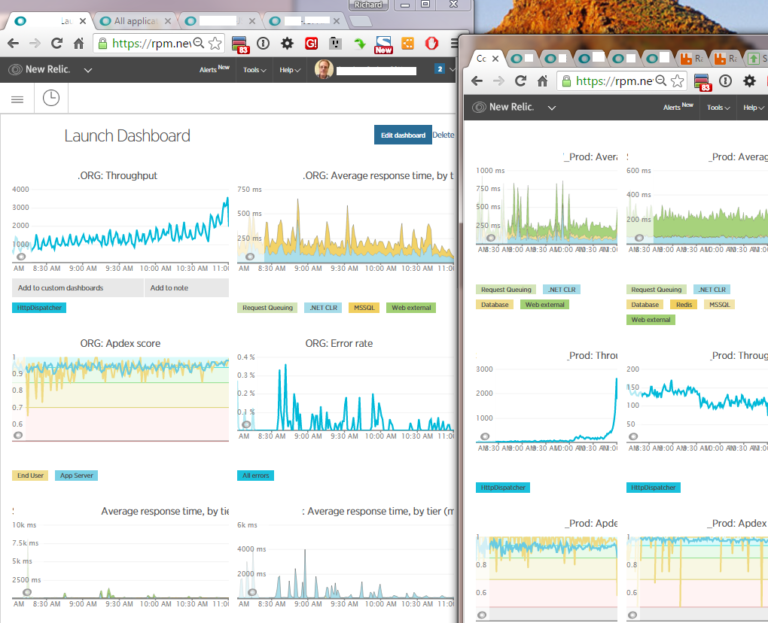The width and height of the screenshot is (768, 623).
Task: Click the green arrow extension icon
Action: click(x=360, y=44)
